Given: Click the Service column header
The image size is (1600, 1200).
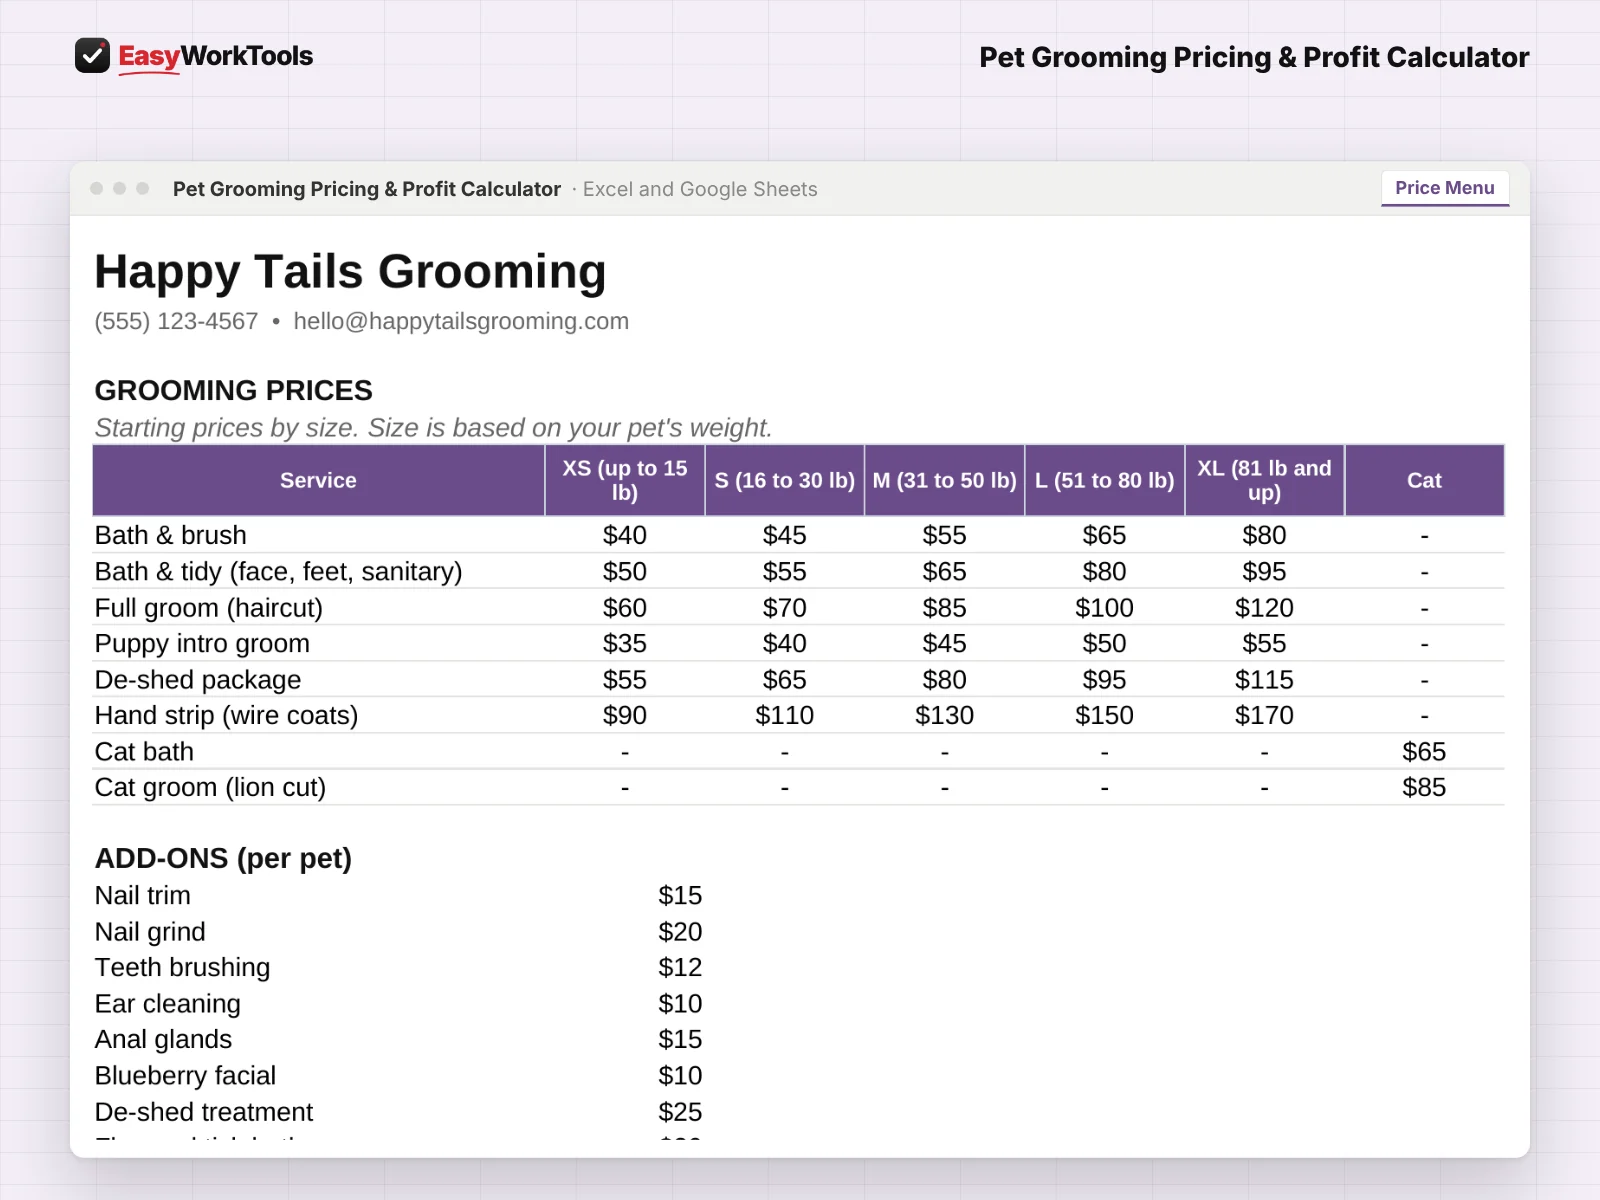Looking at the screenshot, I should pos(318,480).
